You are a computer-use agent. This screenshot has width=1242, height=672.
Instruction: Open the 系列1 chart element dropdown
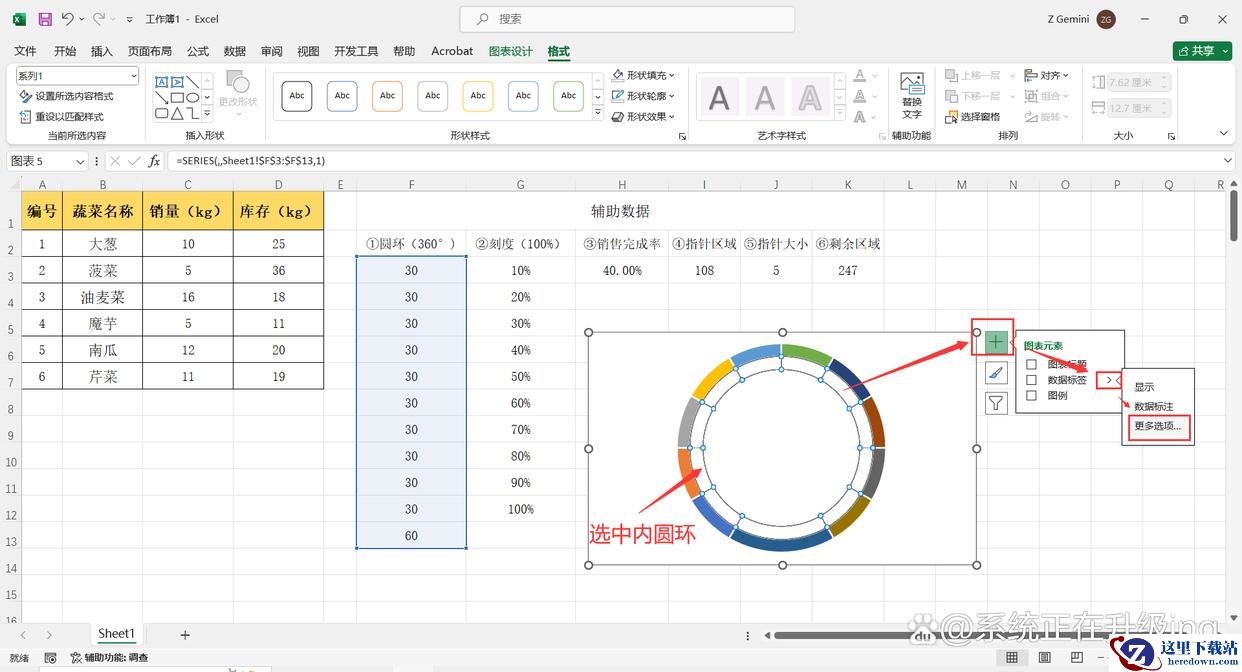click(77, 76)
